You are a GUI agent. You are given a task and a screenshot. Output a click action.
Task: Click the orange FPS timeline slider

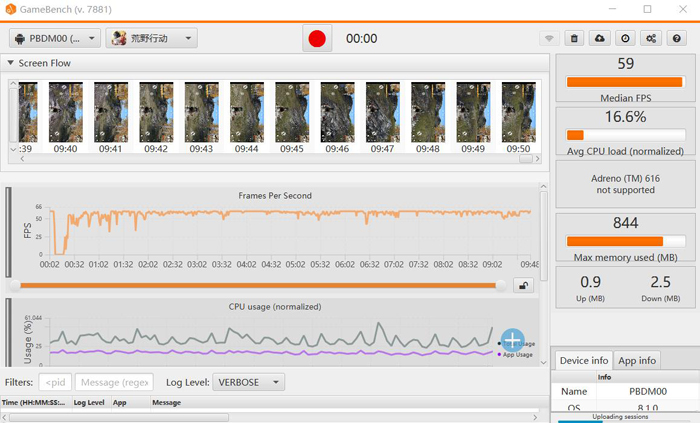pyautogui.click(x=260, y=285)
